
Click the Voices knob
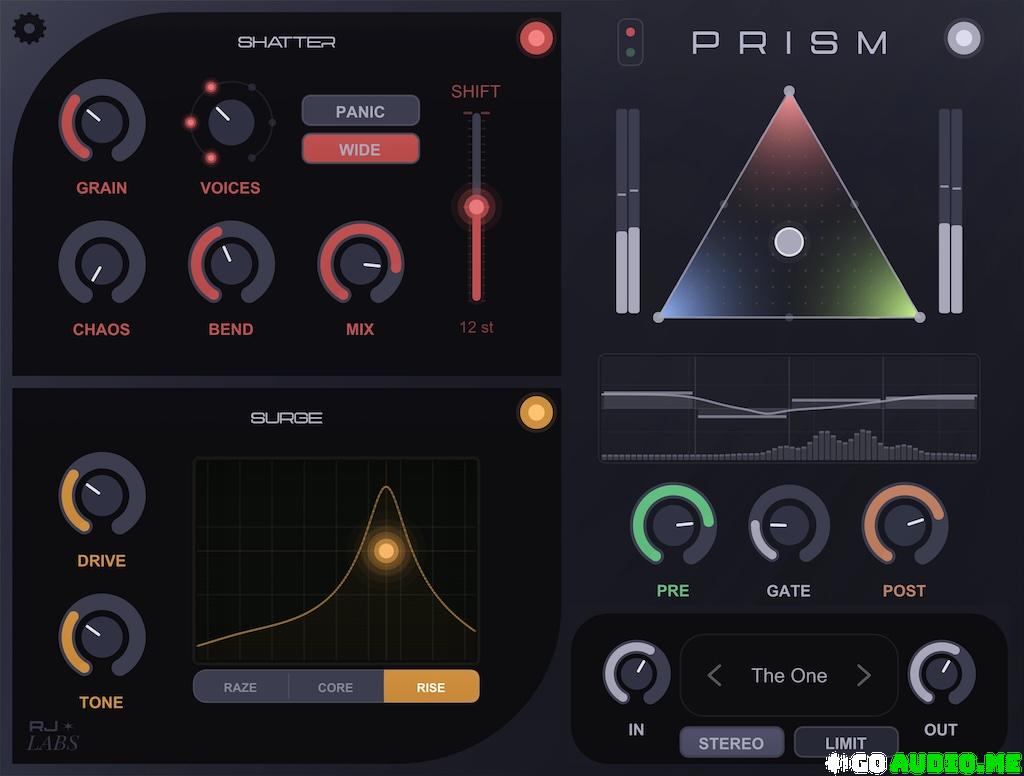coord(231,122)
